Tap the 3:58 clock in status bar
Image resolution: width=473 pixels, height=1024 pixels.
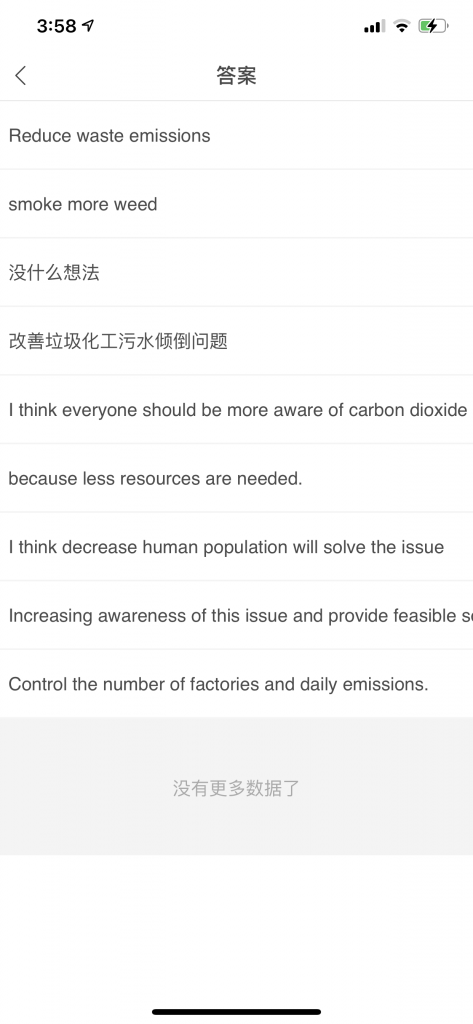57,26
